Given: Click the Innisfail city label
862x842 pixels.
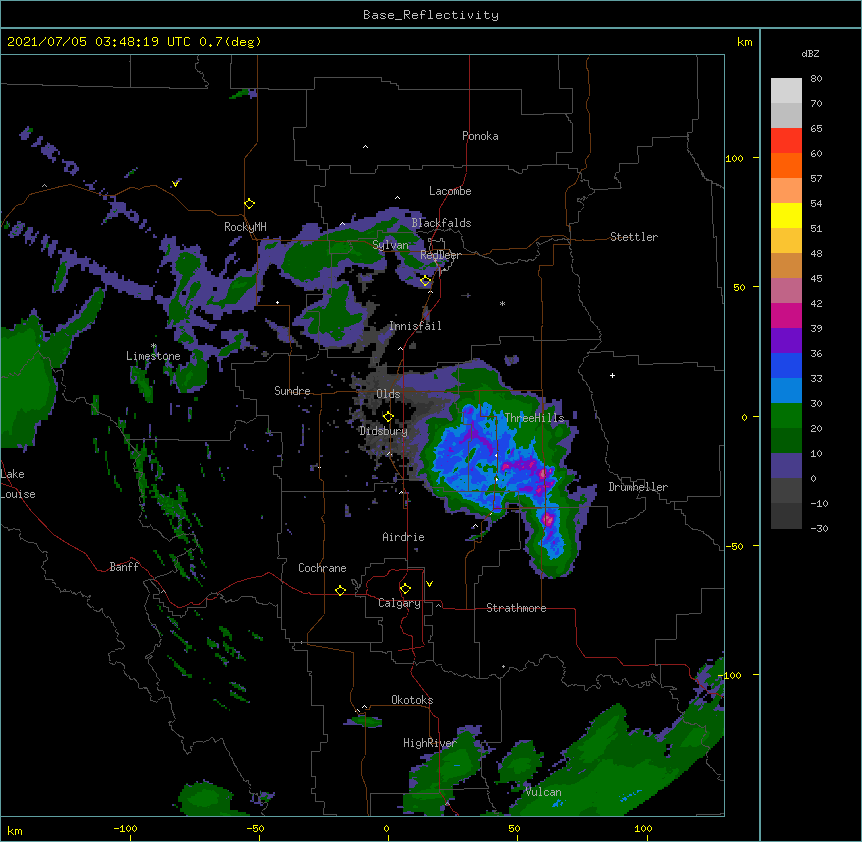Looking at the screenshot, I should point(415,326).
